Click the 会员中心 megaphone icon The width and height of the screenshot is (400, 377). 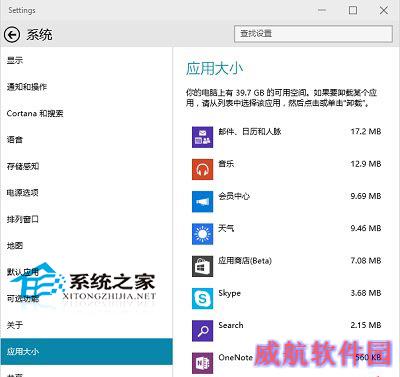pos(202,202)
